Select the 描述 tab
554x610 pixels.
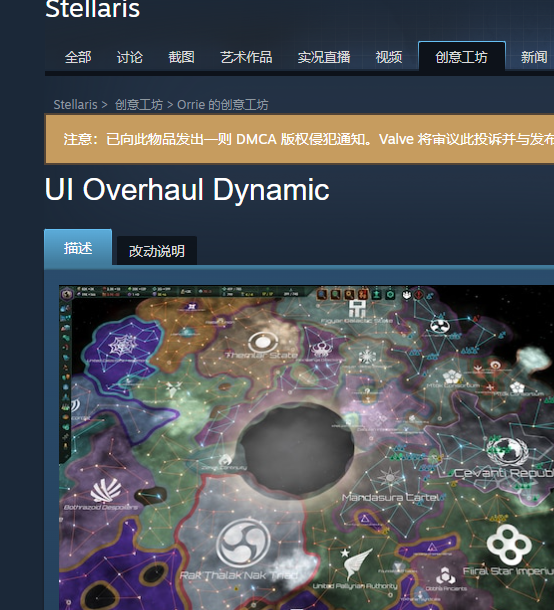(x=78, y=248)
